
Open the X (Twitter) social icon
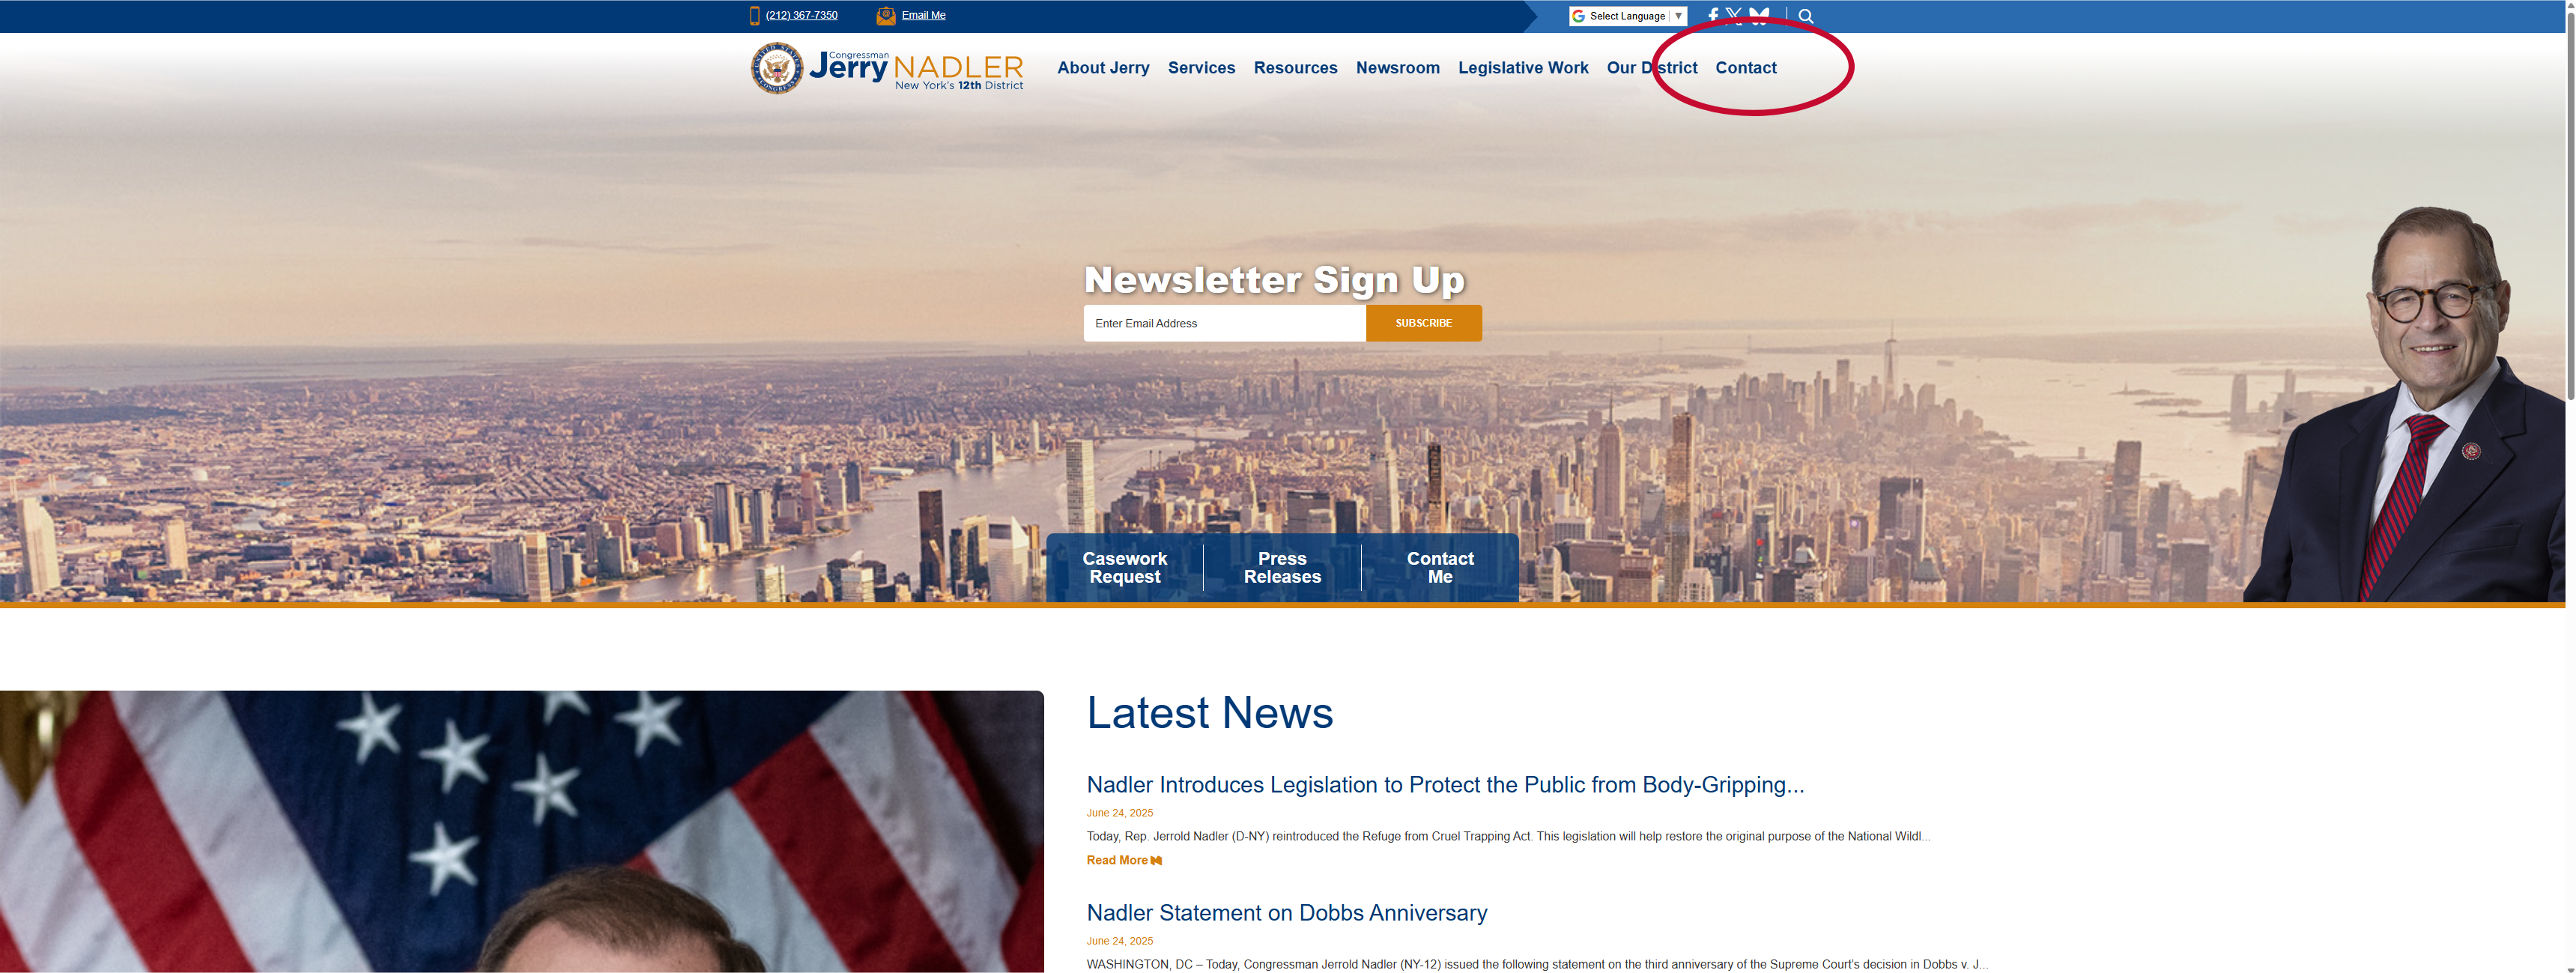1734,16
